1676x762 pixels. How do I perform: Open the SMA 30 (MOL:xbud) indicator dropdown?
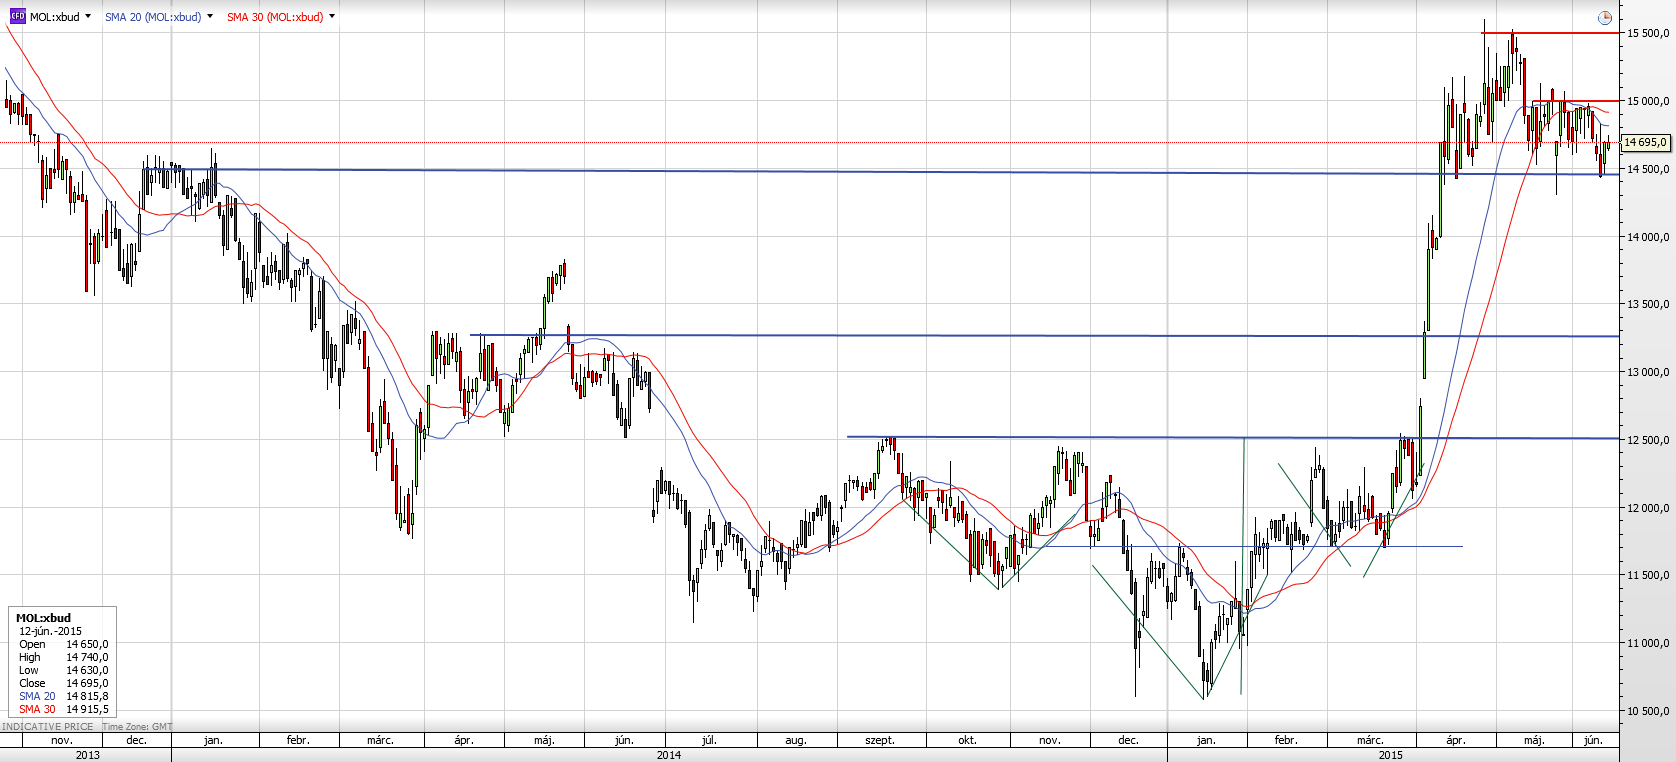click(x=332, y=17)
